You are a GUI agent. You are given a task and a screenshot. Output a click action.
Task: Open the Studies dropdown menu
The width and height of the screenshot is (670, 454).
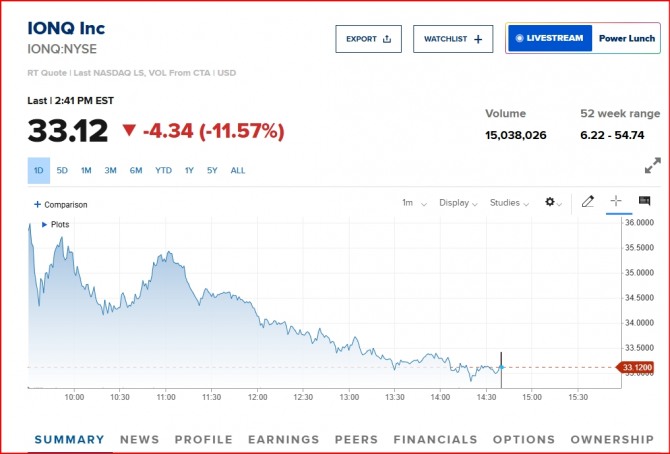pos(510,203)
